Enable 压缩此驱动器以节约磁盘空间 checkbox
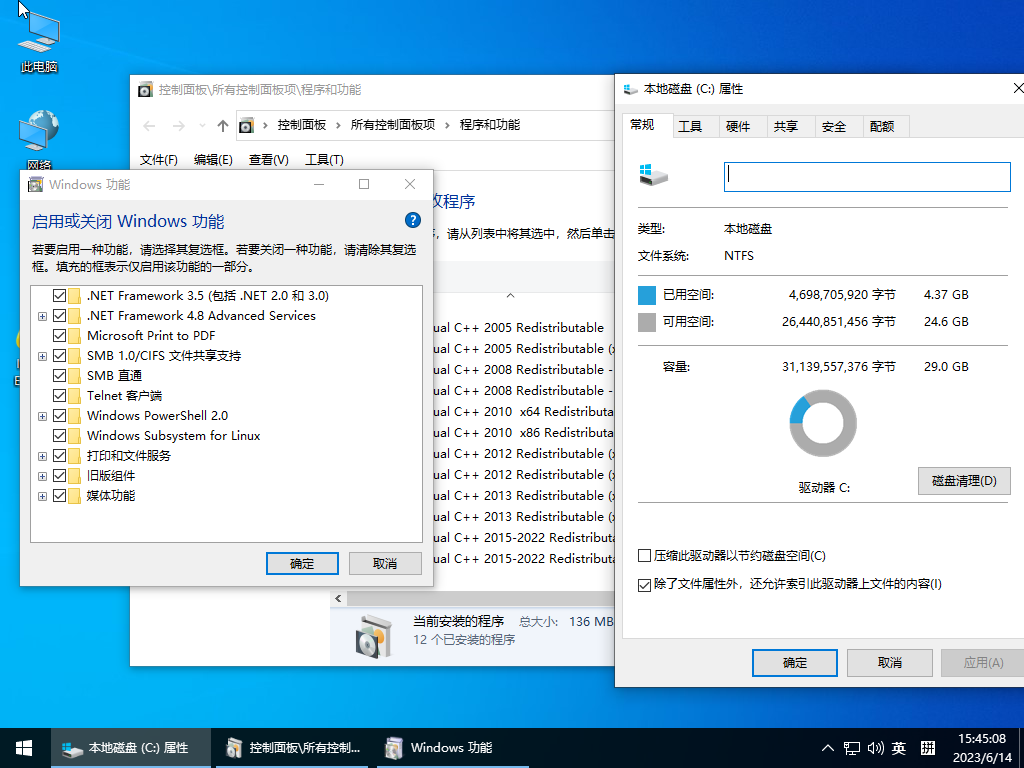 pyautogui.click(x=645, y=556)
